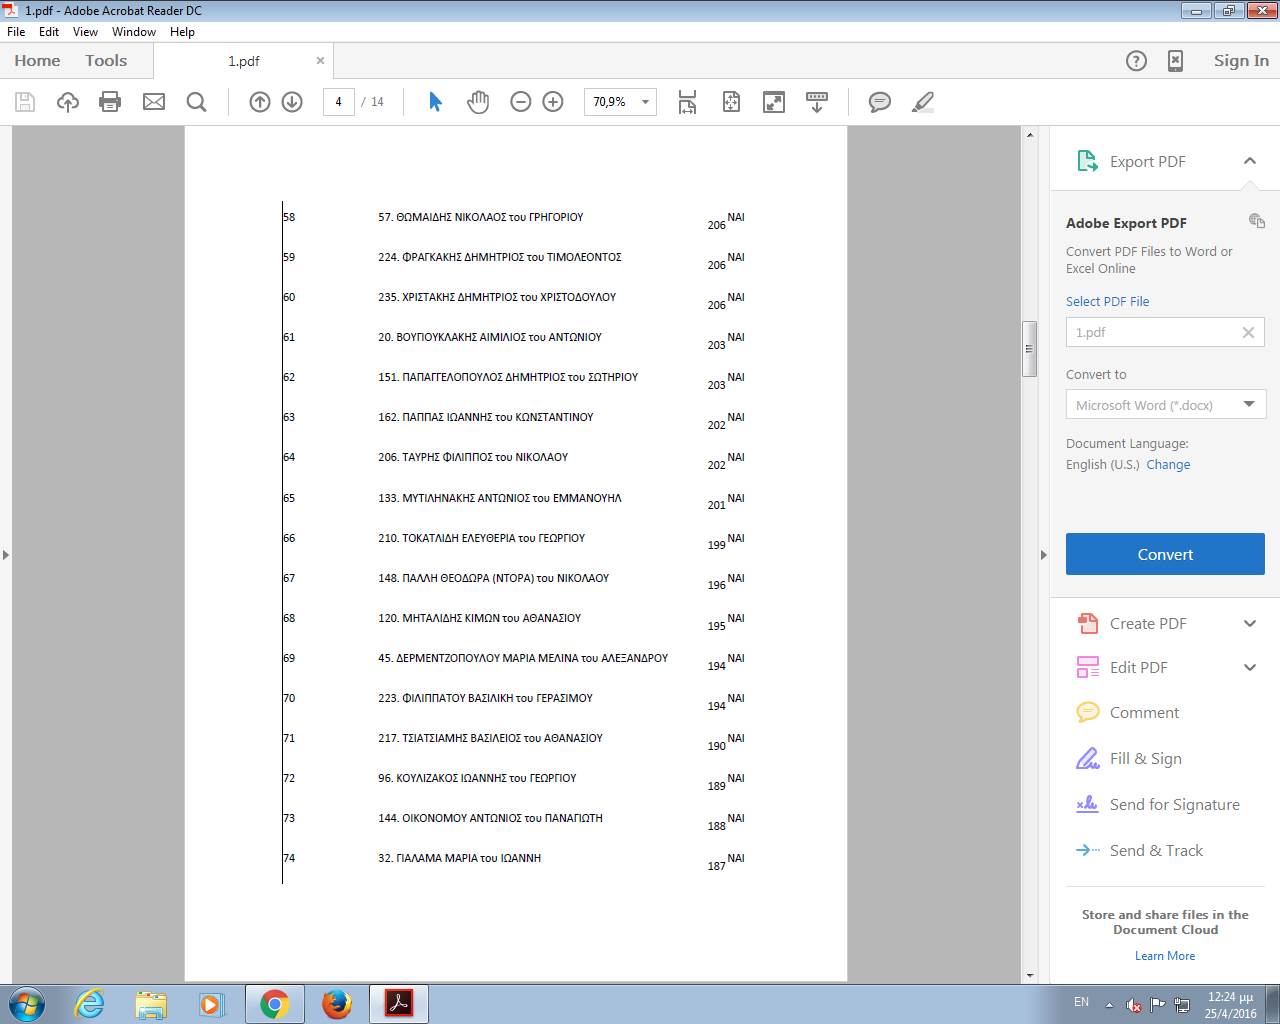
Task: Open the Send & Track tool
Action: [x=1140, y=850]
